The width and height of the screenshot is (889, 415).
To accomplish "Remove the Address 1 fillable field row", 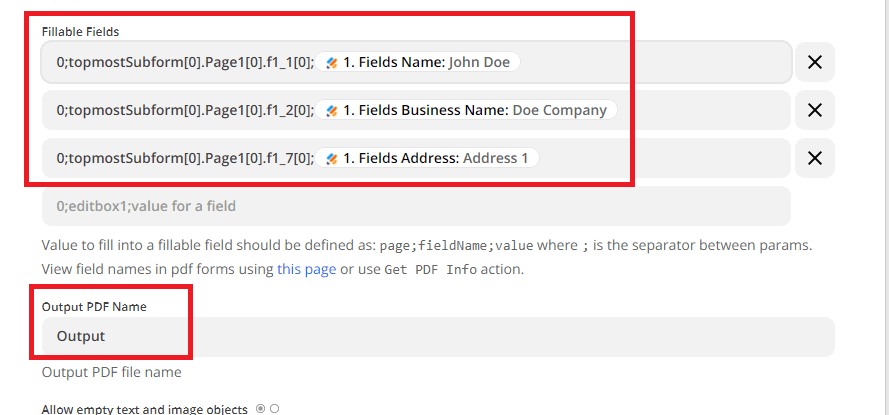I will click(x=814, y=158).
